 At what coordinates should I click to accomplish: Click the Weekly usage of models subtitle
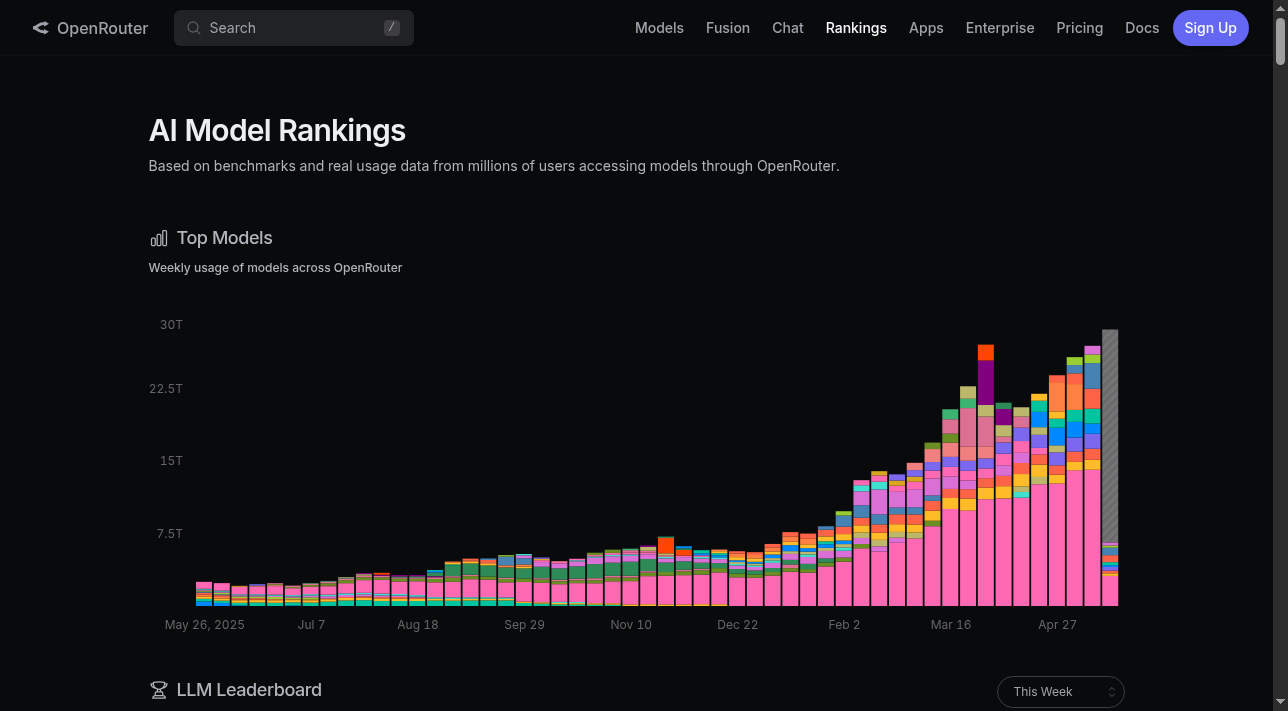(275, 268)
